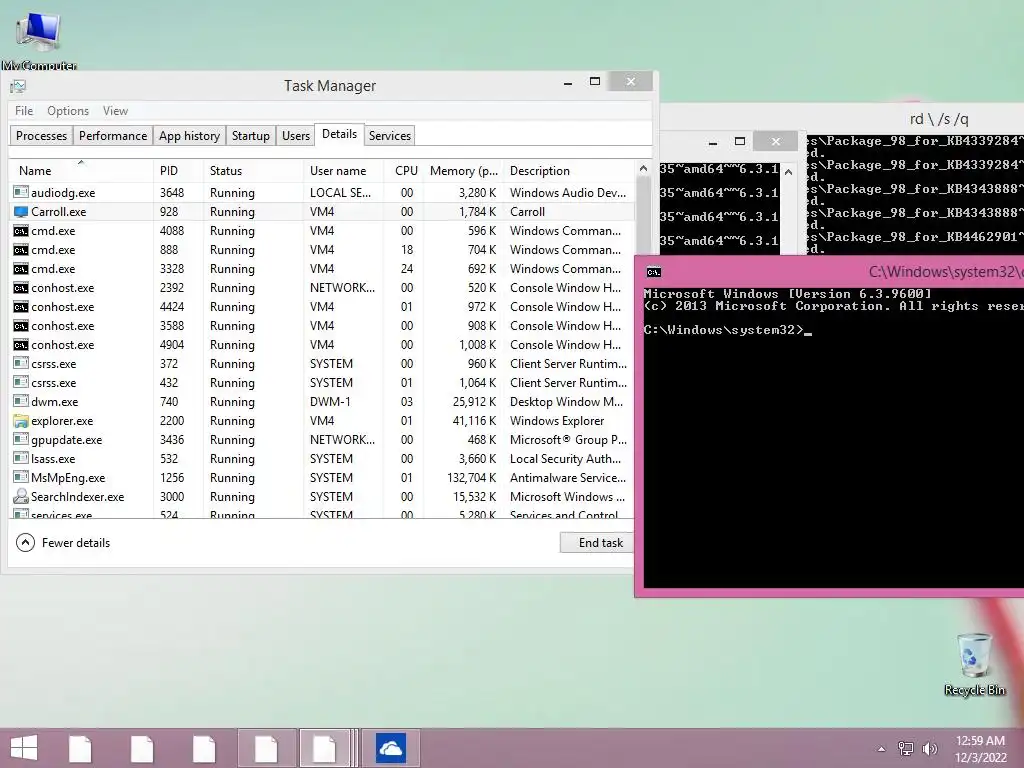Click the SearchIndexer.exe icon
The image size is (1024, 768).
point(21,496)
